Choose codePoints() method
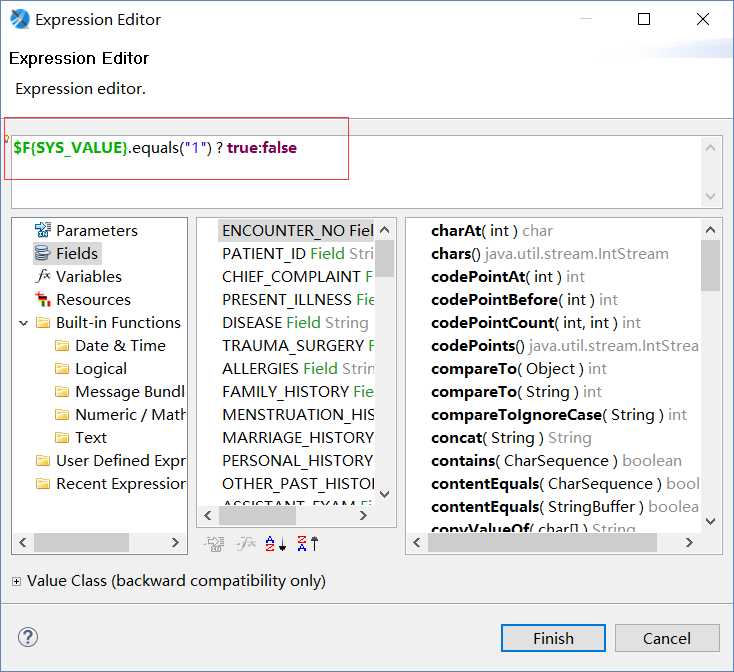The height and width of the screenshot is (672, 734). click(x=565, y=345)
